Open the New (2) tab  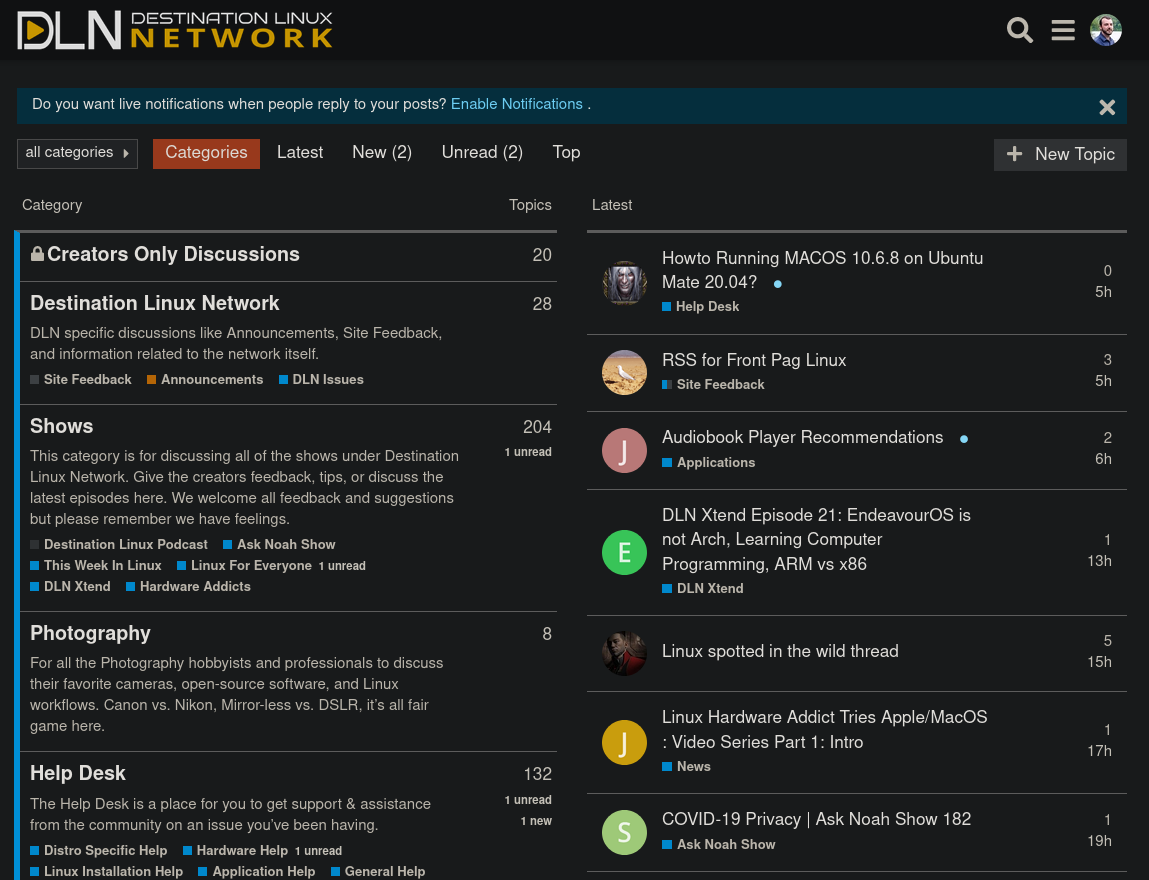[x=382, y=152]
